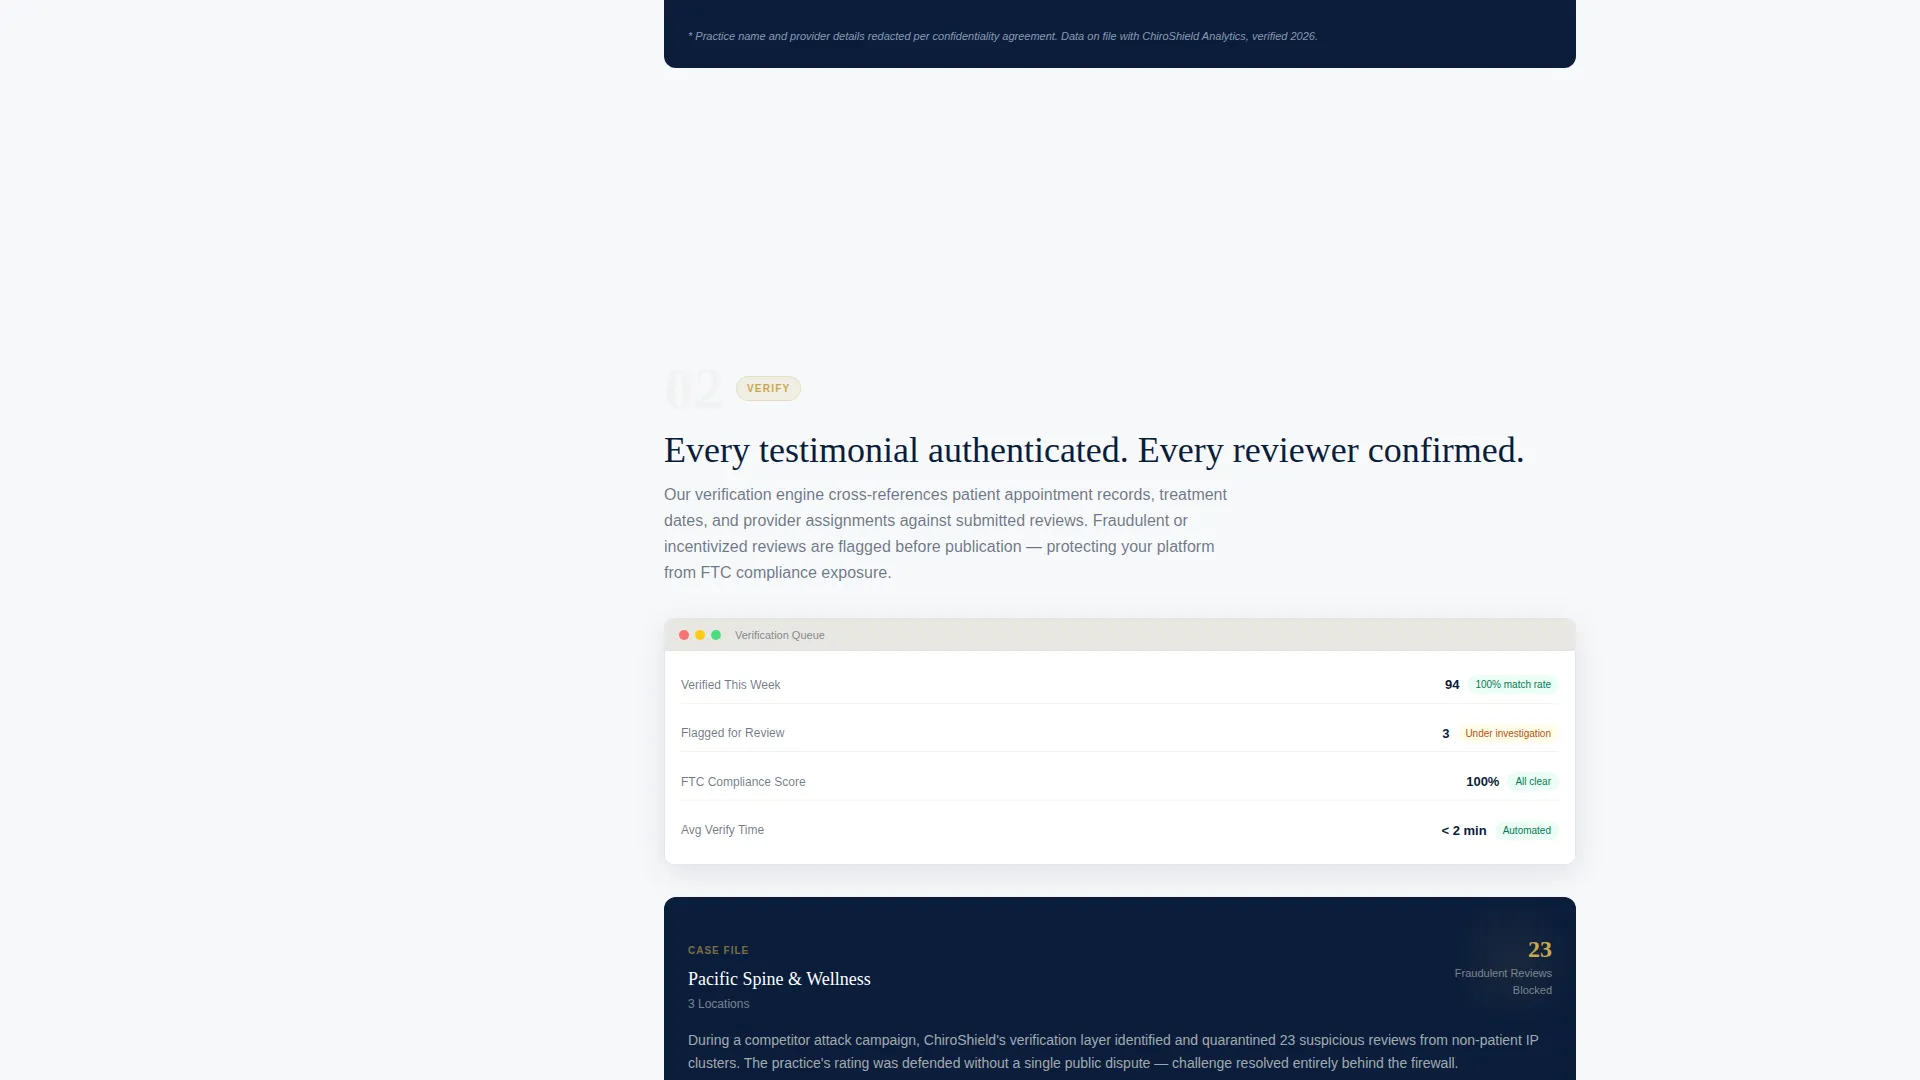
Task: Click the Flagged for Review row label
Action: 733,733
